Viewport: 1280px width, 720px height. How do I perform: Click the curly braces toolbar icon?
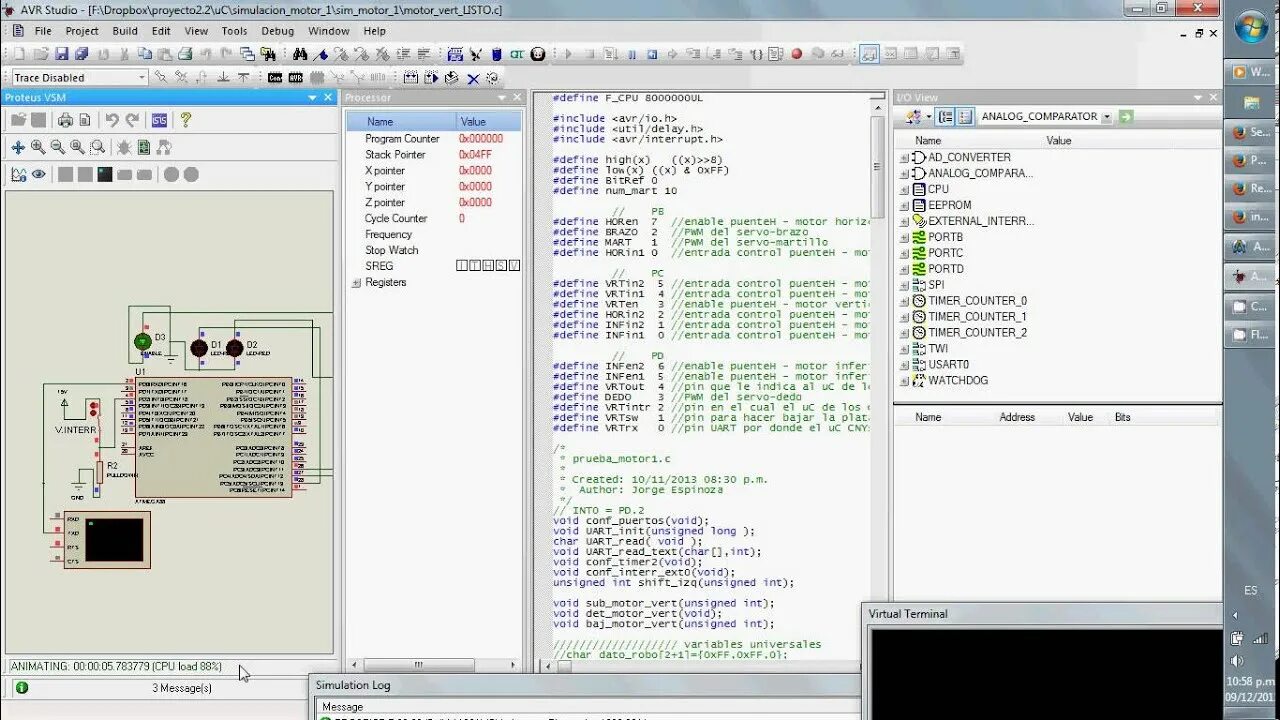tap(756, 54)
